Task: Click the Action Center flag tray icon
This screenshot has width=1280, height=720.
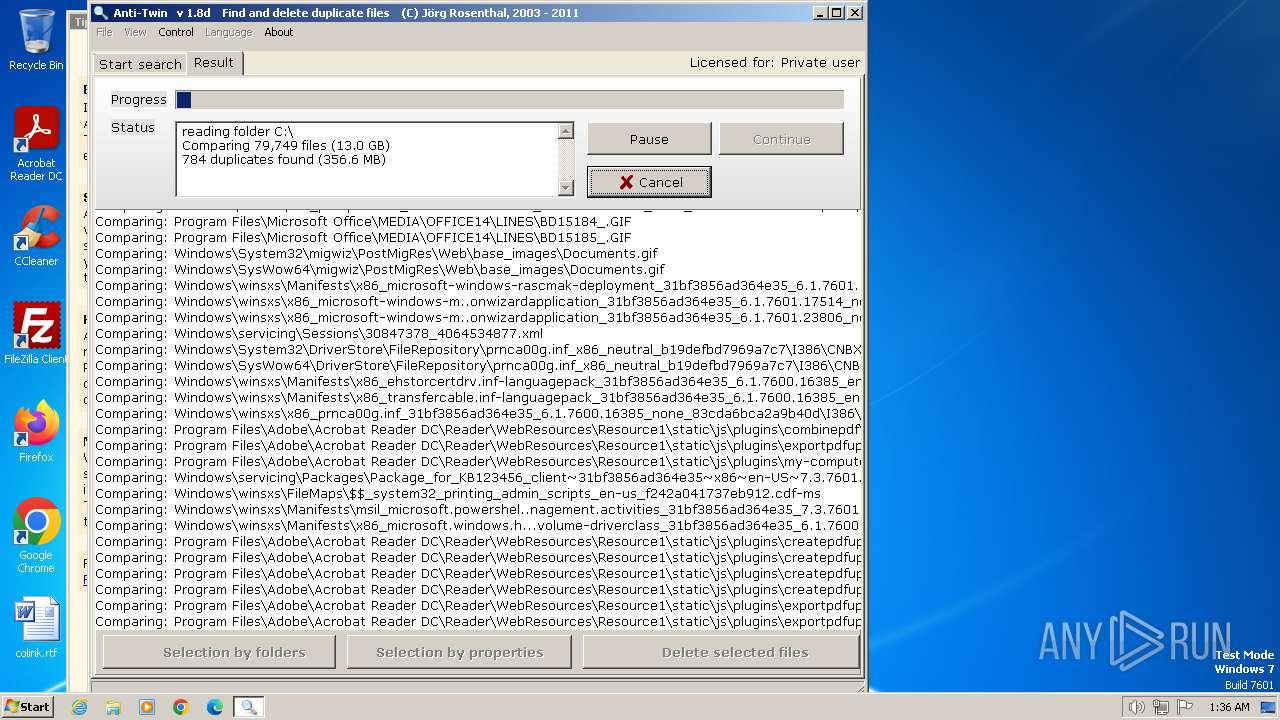Action: click(1185, 707)
